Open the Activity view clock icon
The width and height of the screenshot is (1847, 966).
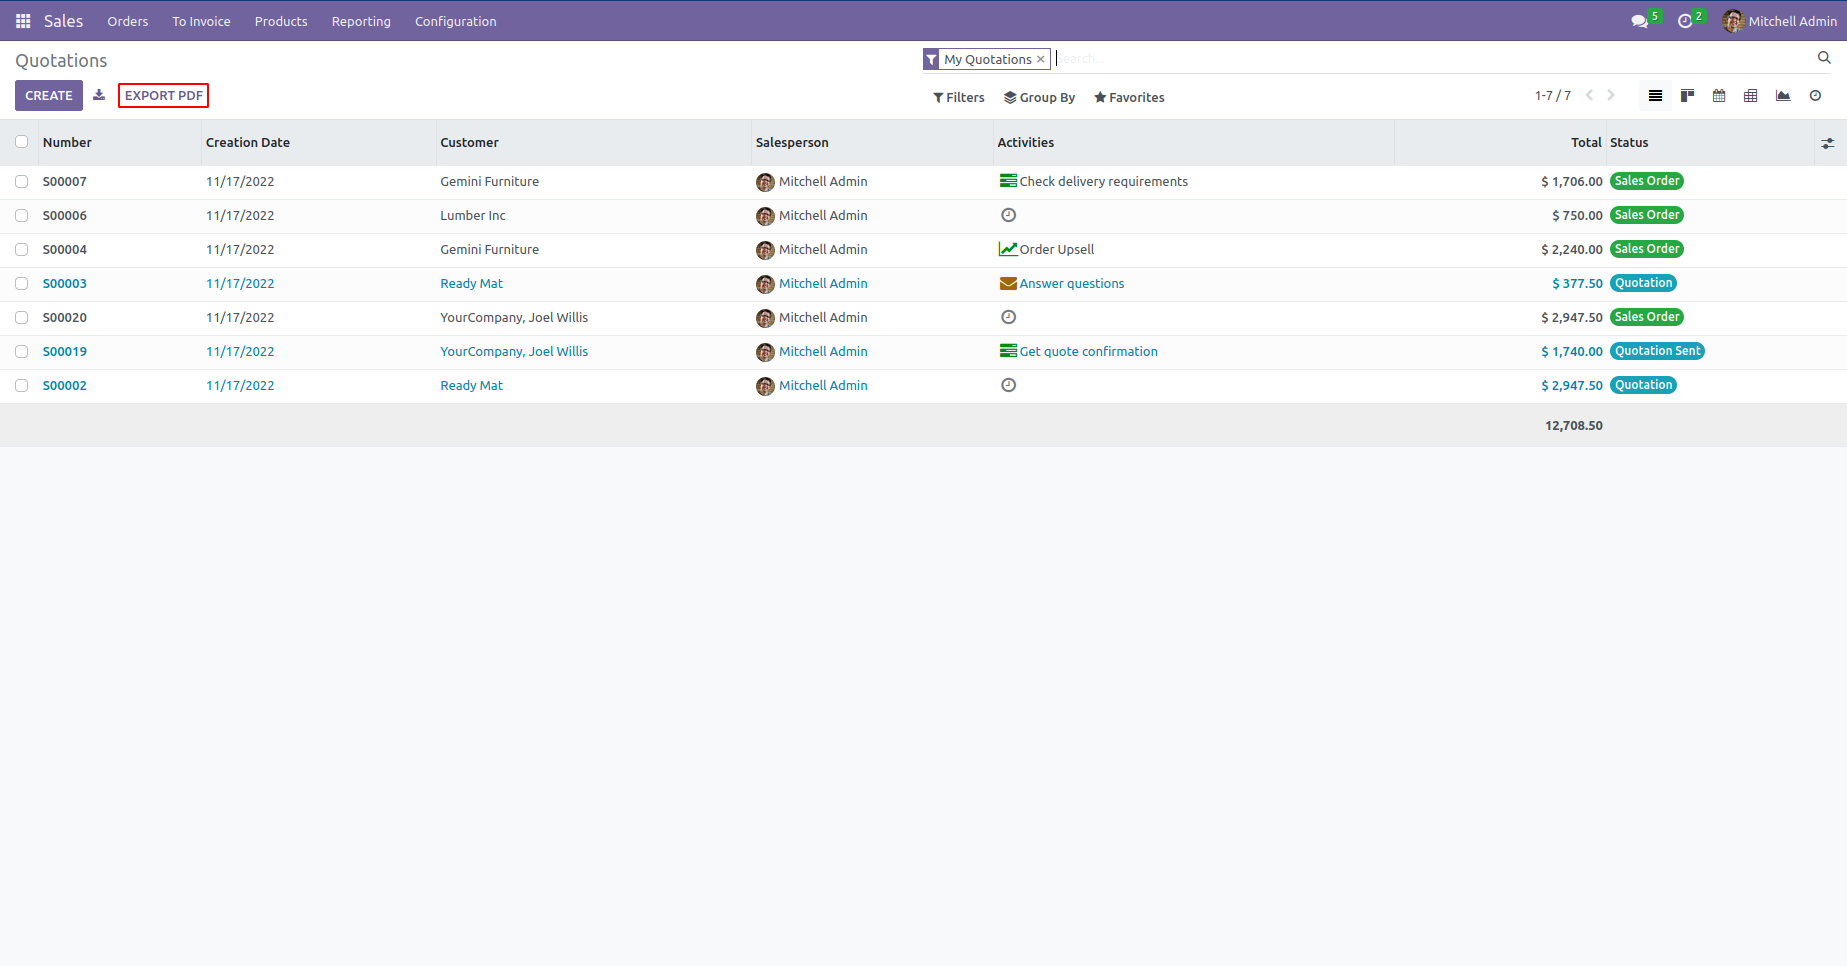(1815, 96)
